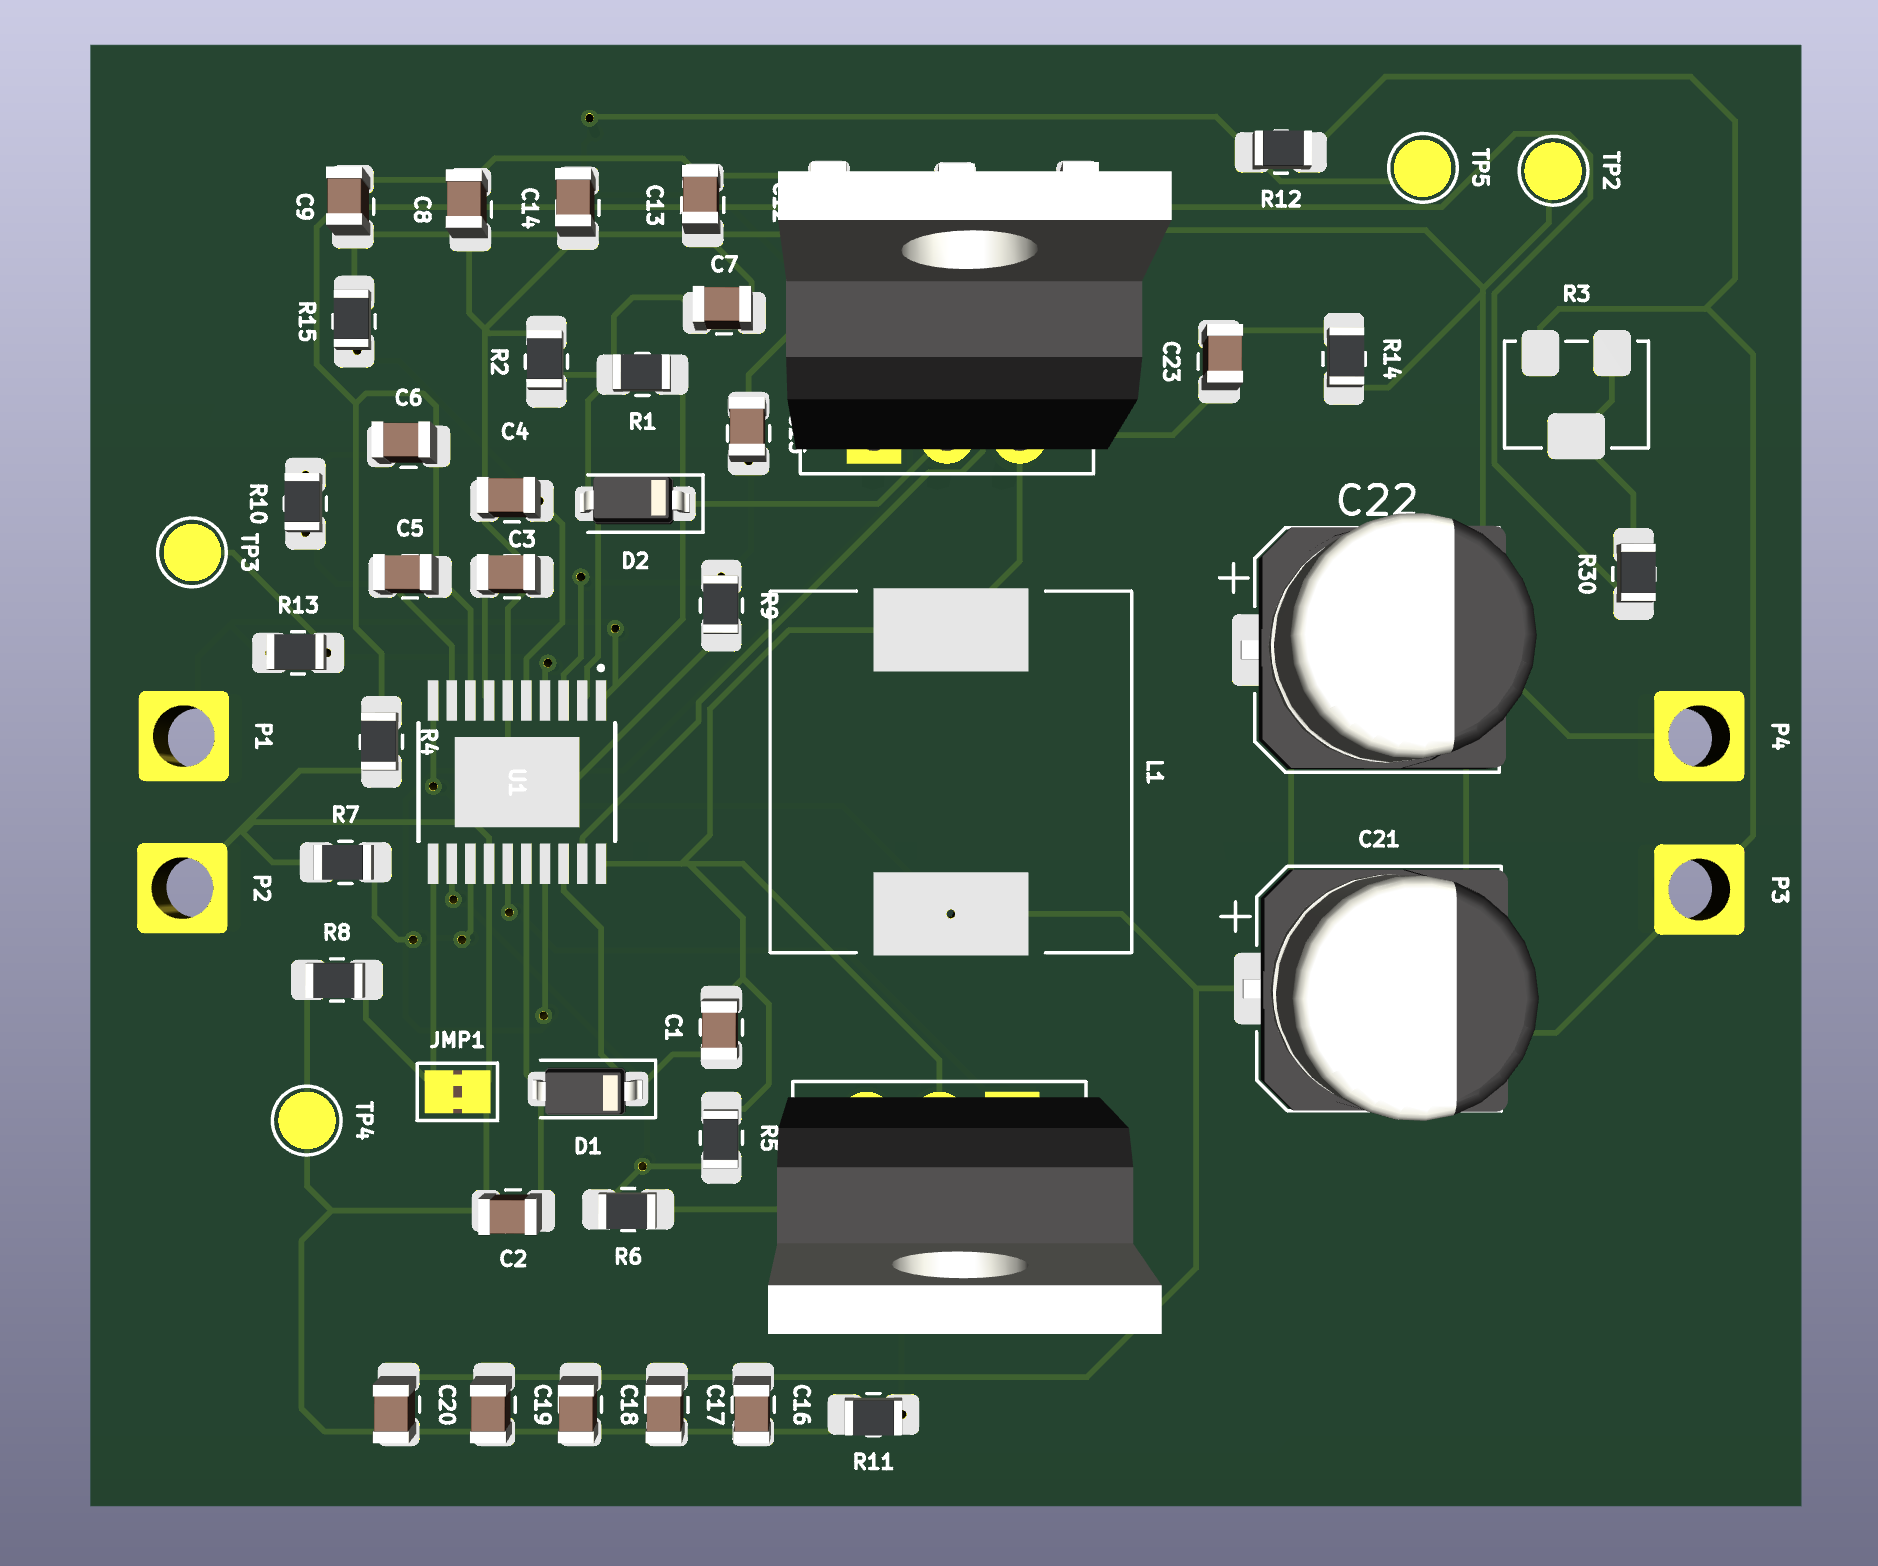Select capacitor C23 component

coord(1221,361)
